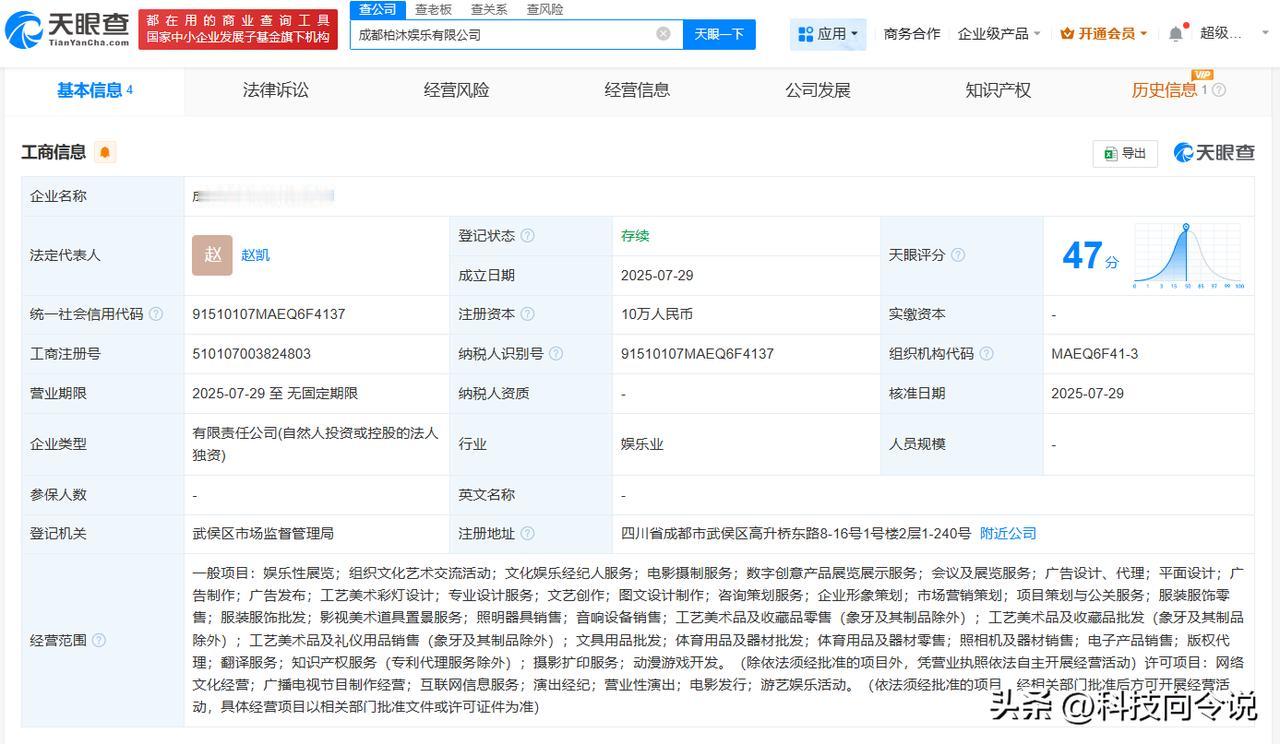Click the 导出 export button
This screenshot has width=1280, height=744.
coord(1125,153)
